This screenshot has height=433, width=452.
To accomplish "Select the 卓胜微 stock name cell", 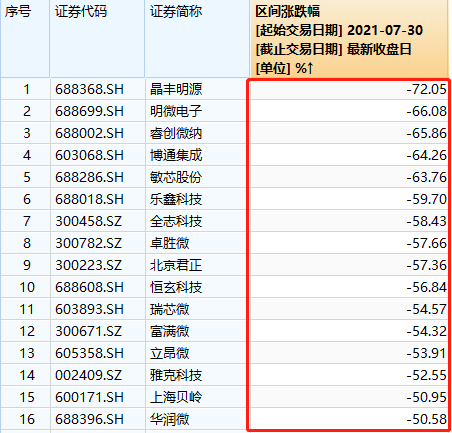I will (x=169, y=243).
